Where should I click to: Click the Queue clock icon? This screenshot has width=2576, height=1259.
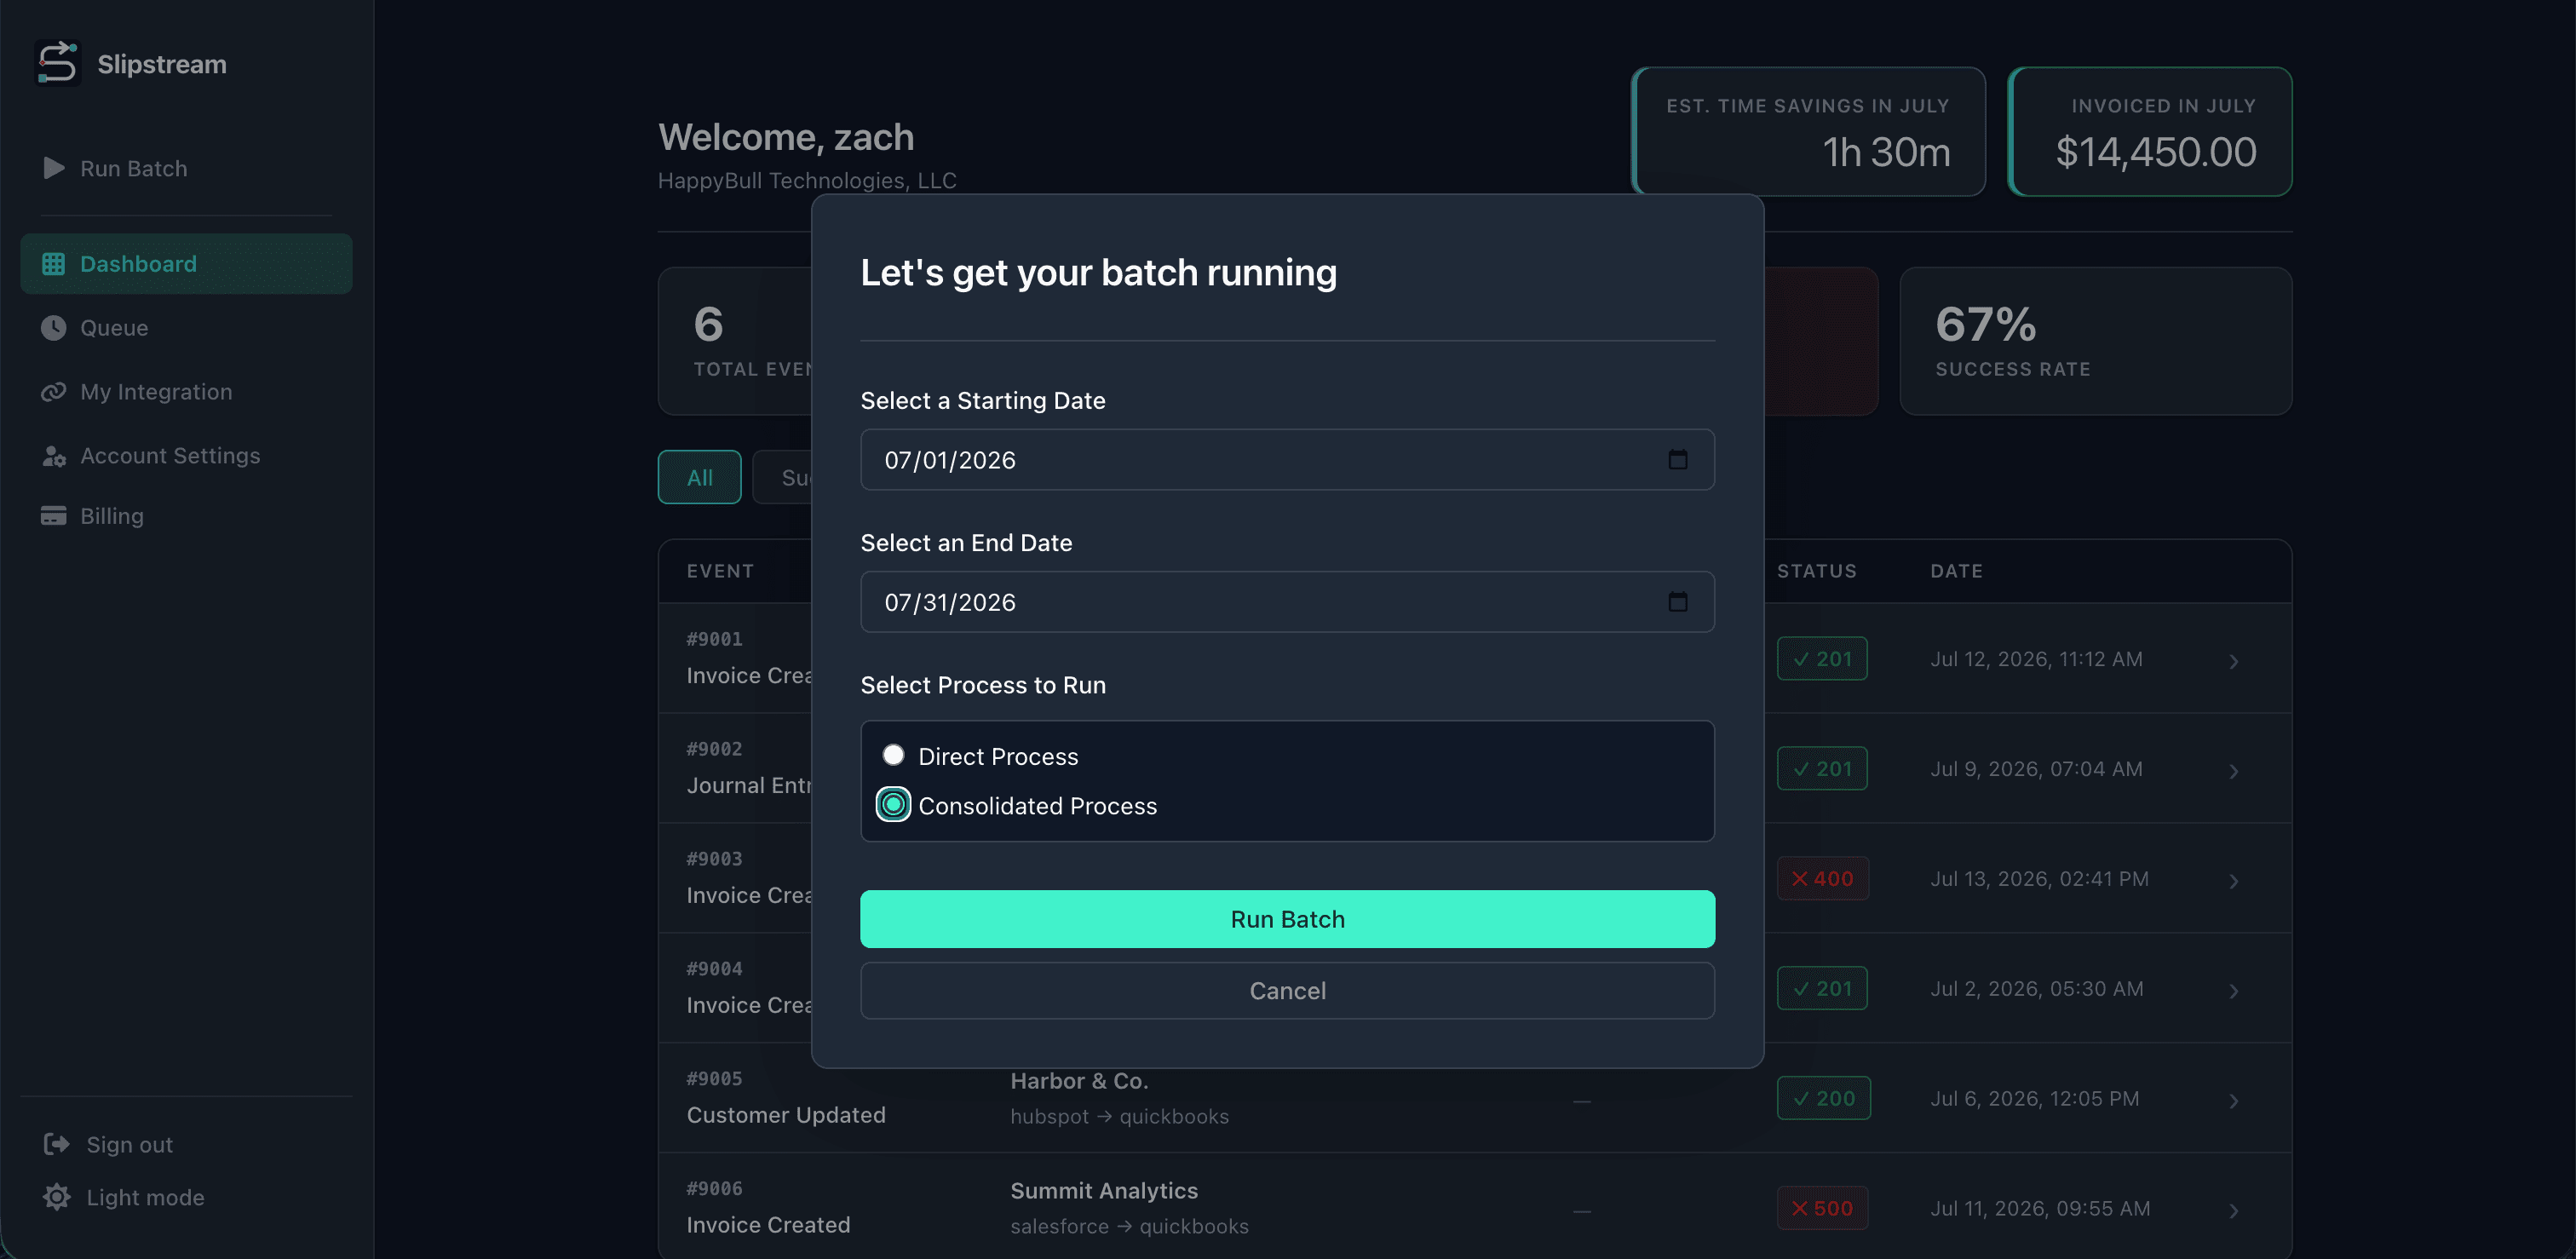[53, 328]
